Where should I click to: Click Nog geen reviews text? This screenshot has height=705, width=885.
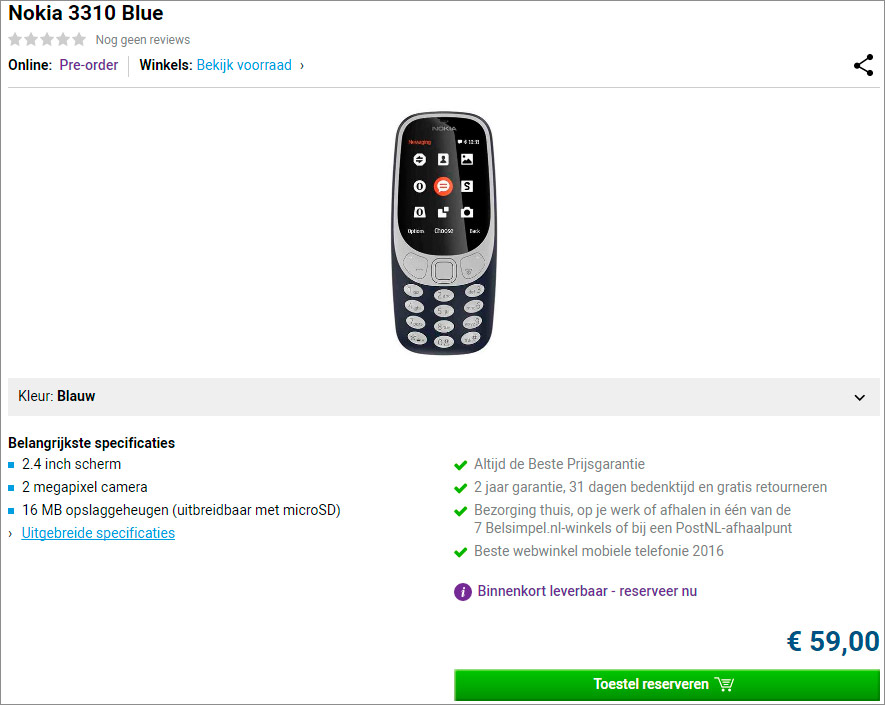[x=143, y=40]
